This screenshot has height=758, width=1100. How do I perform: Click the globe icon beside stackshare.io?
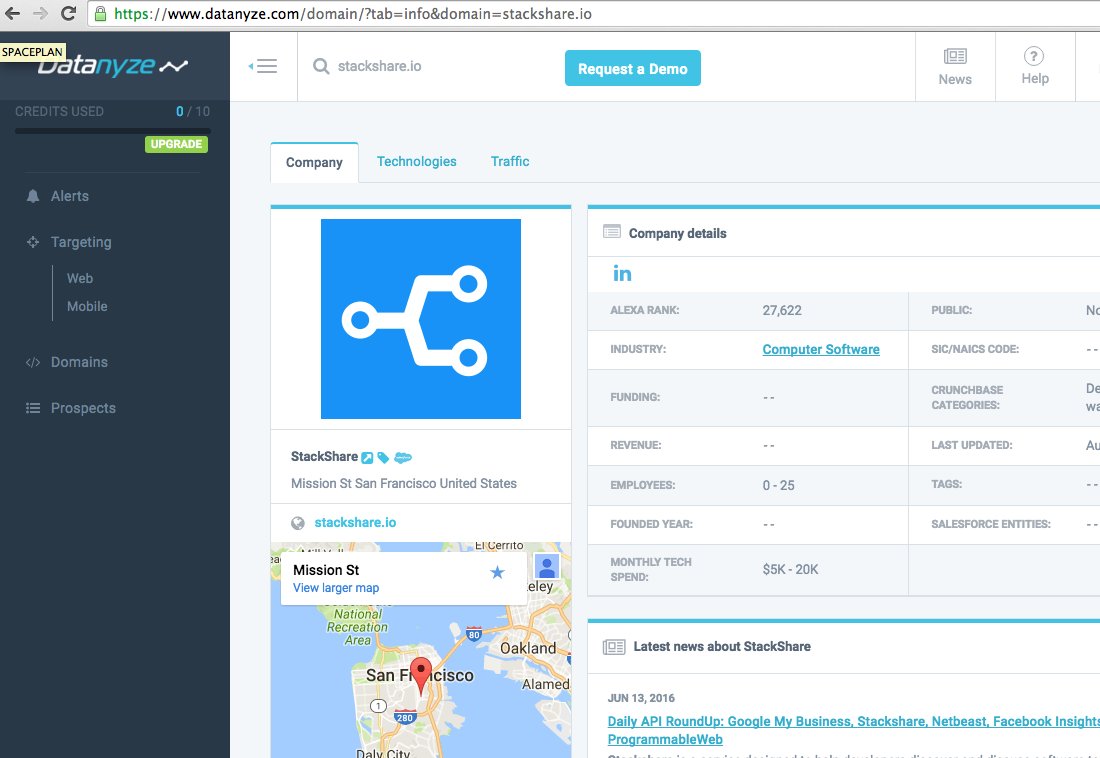click(x=297, y=523)
